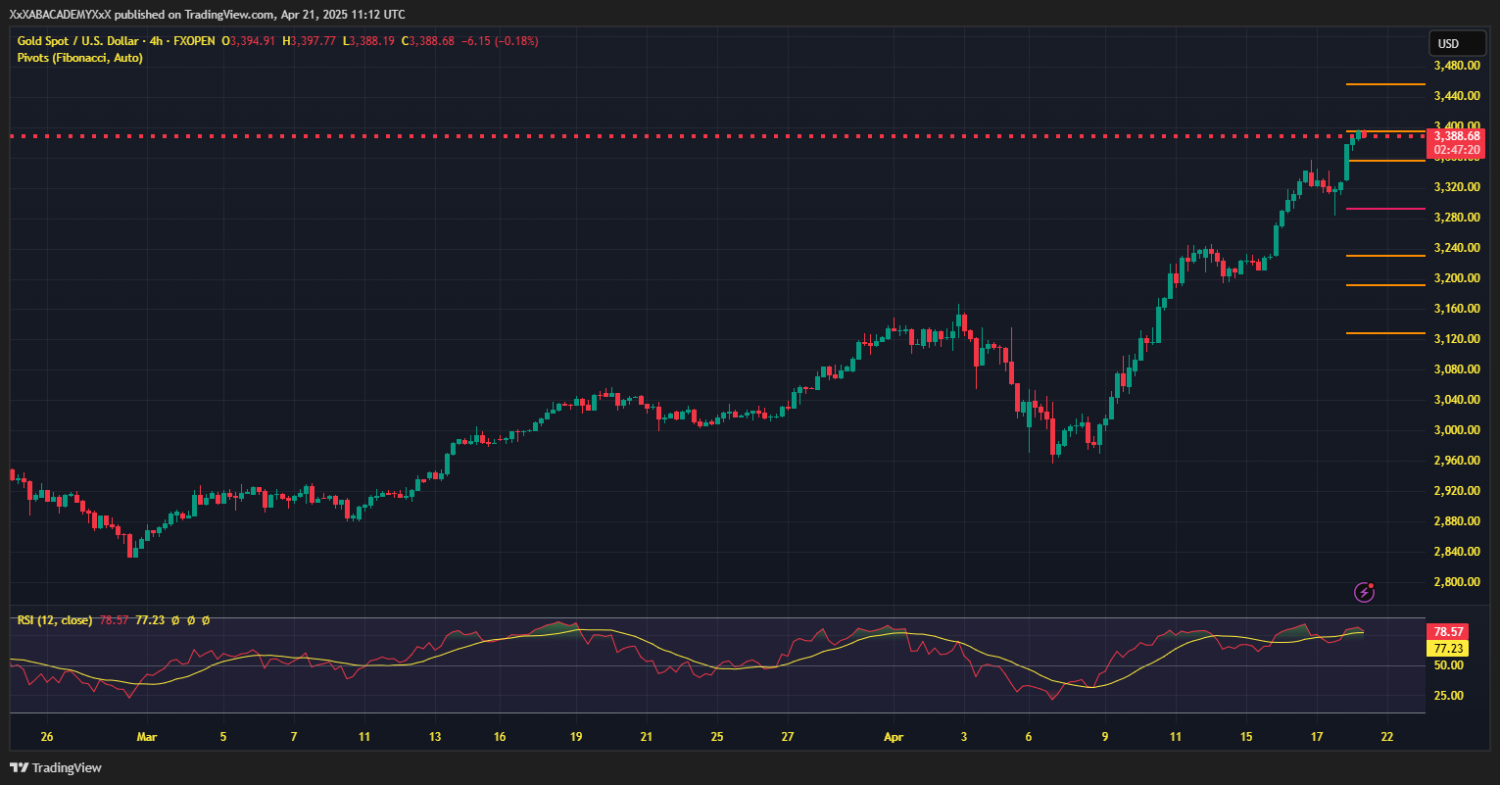The width and height of the screenshot is (1500, 785).
Task: Click the Mar label on the time axis
Action: (146, 737)
